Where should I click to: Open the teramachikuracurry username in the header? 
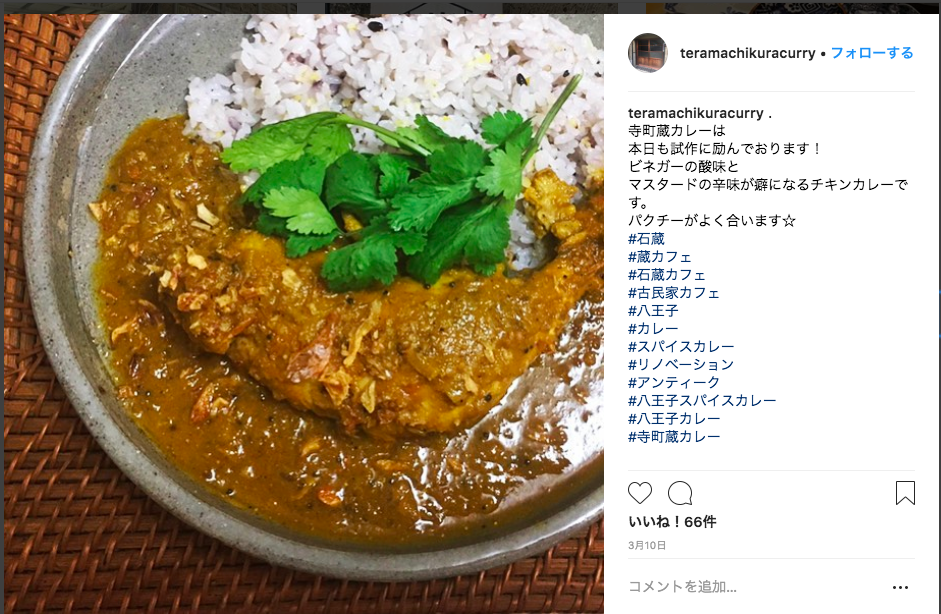748,53
